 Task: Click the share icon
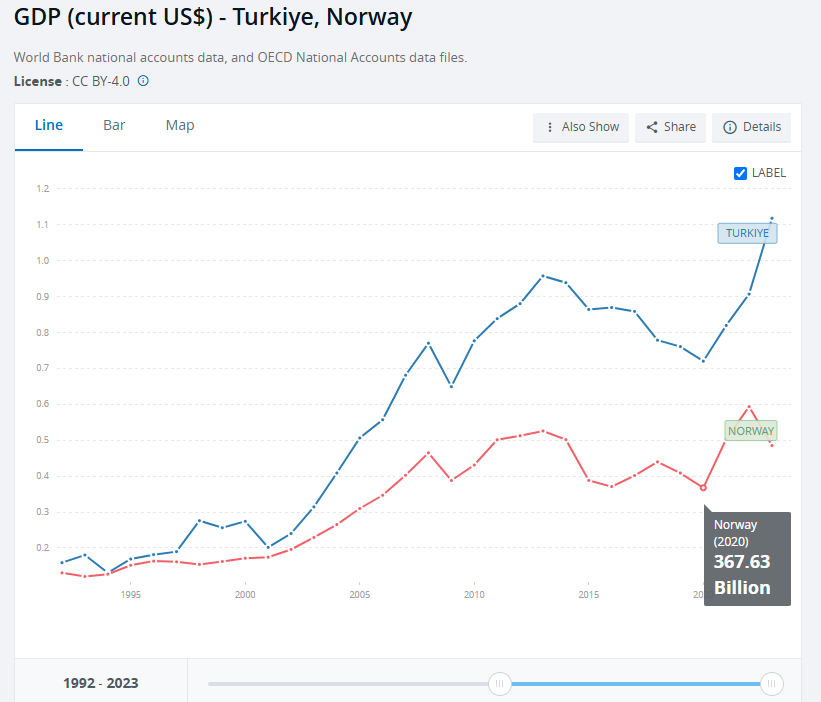652,127
